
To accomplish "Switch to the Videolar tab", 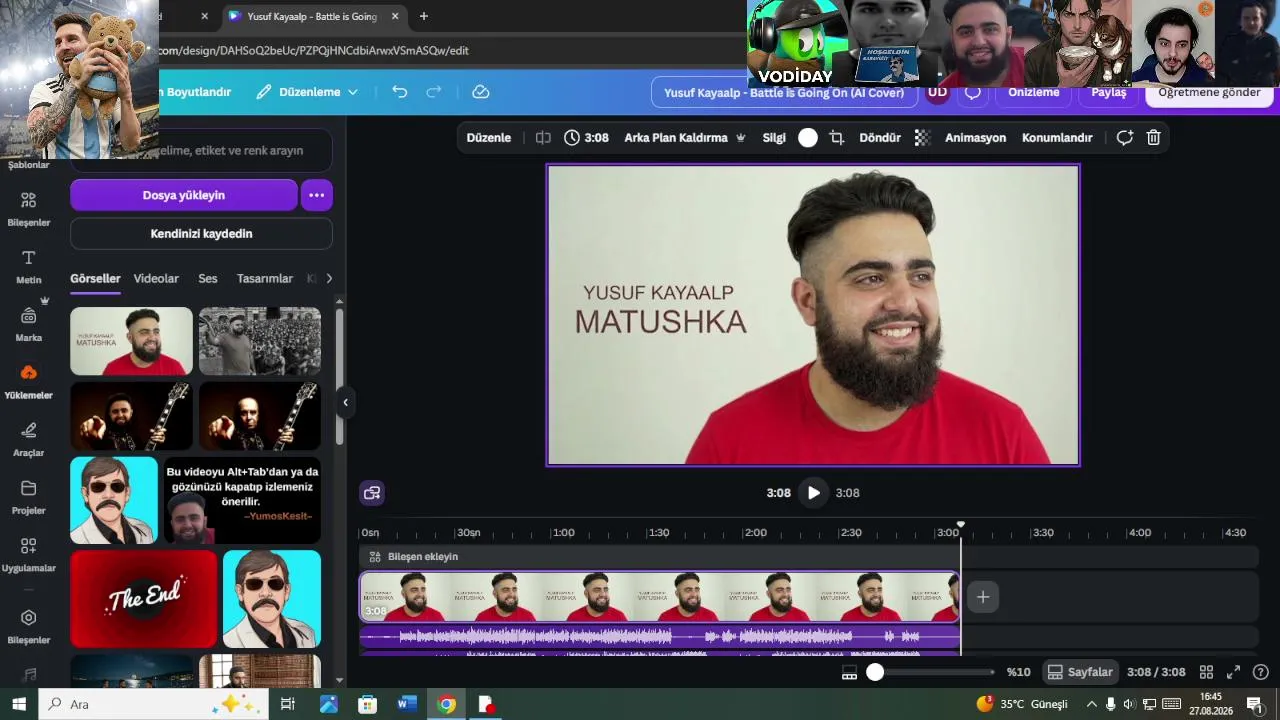I will [156, 279].
